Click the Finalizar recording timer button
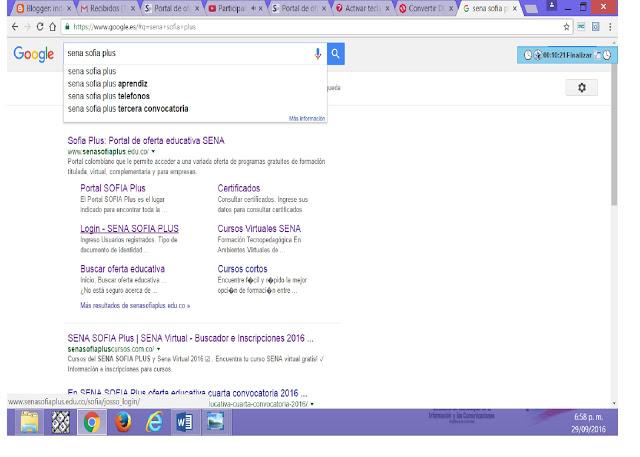The image size is (640, 457). point(567,55)
